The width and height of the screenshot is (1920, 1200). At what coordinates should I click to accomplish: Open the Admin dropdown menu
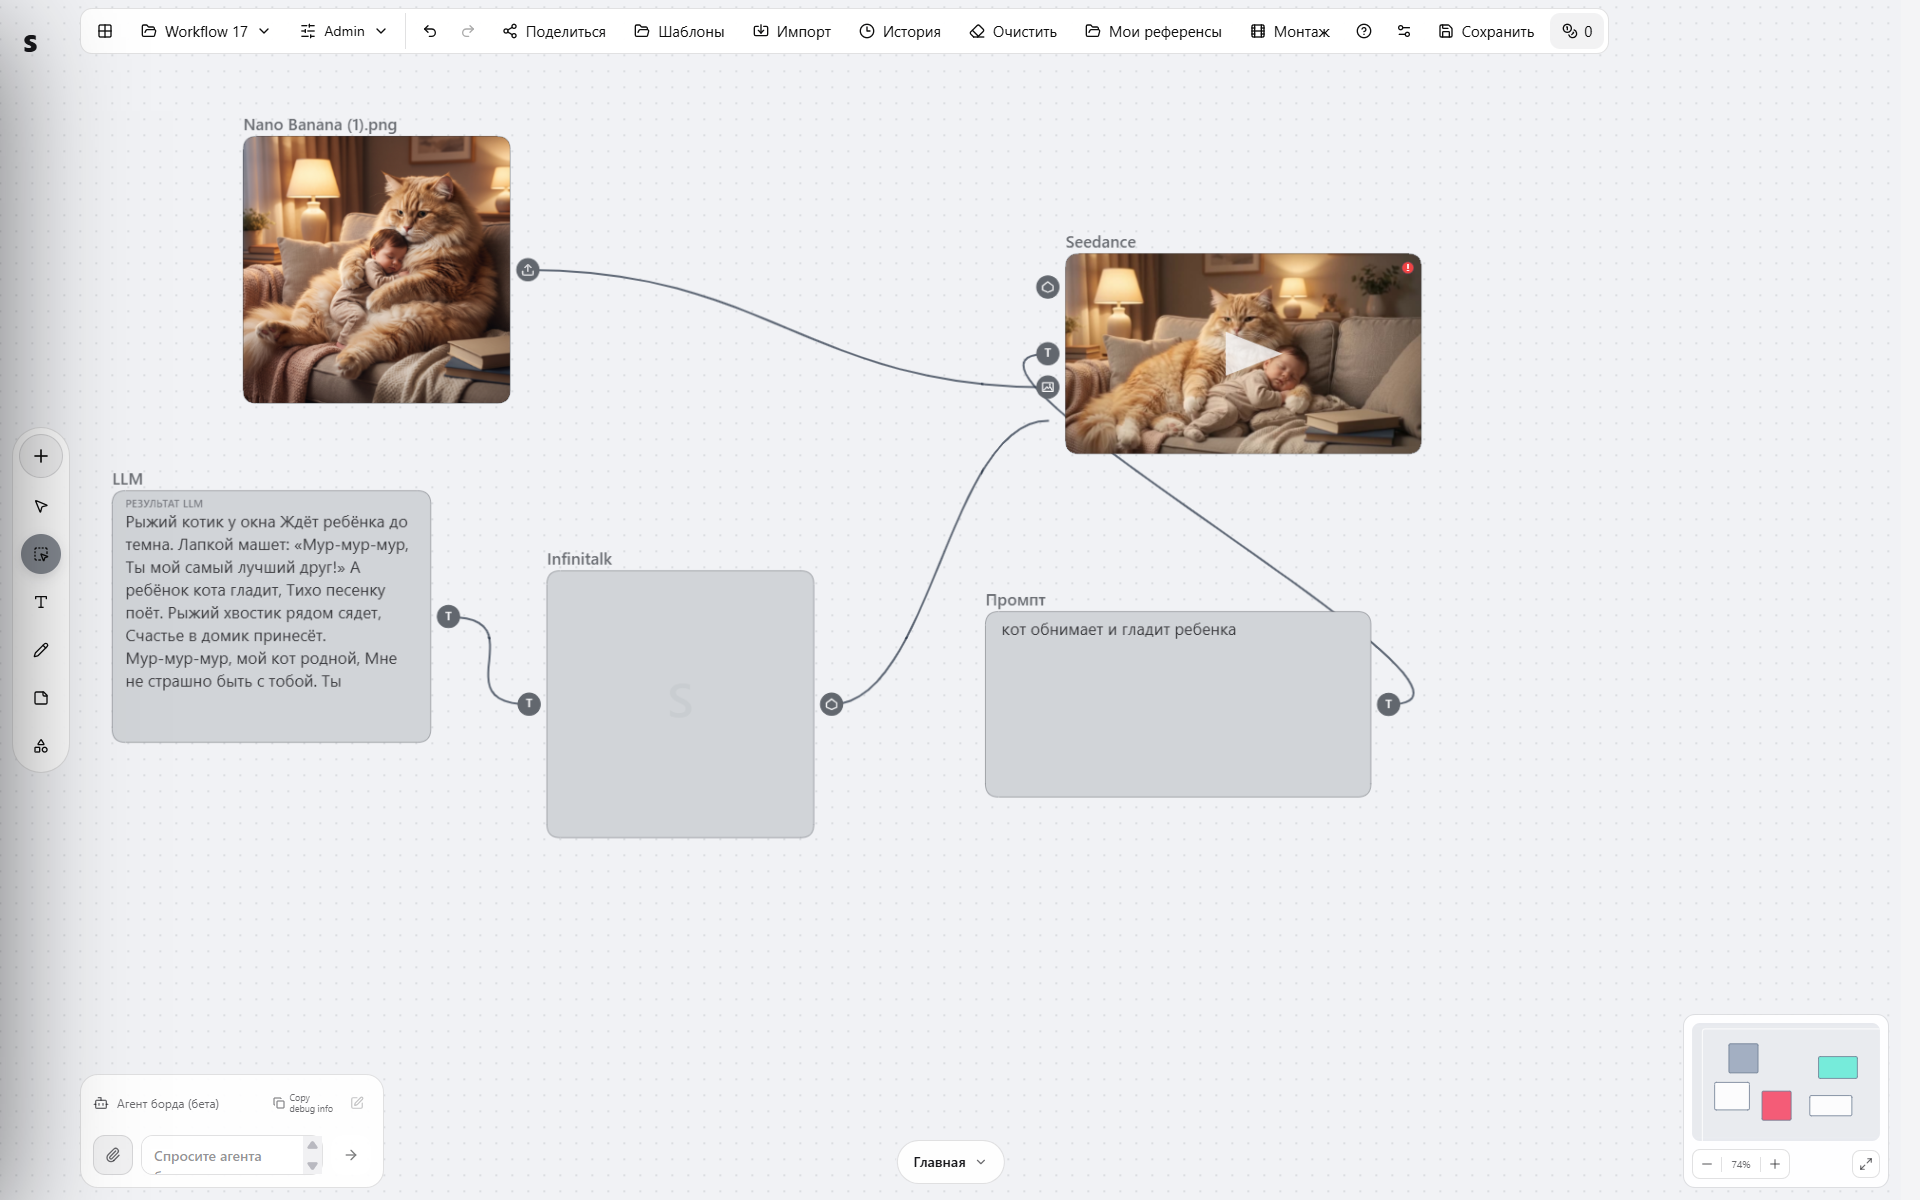pyautogui.click(x=343, y=31)
